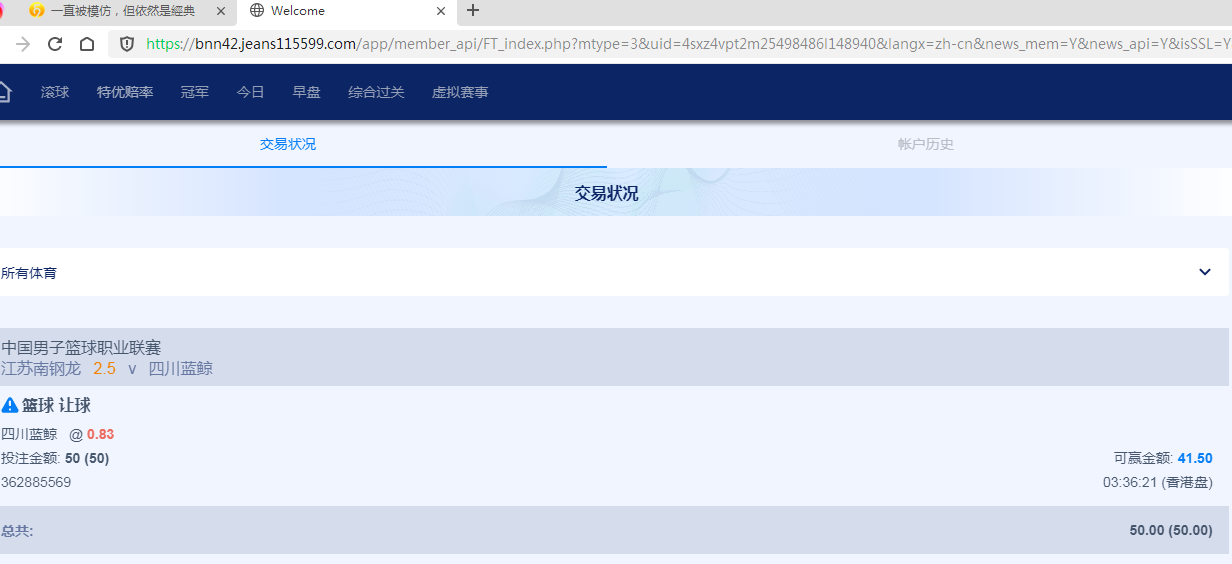Open 早盘 in the navigation bar
1232x564 pixels.
click(307, 92)
